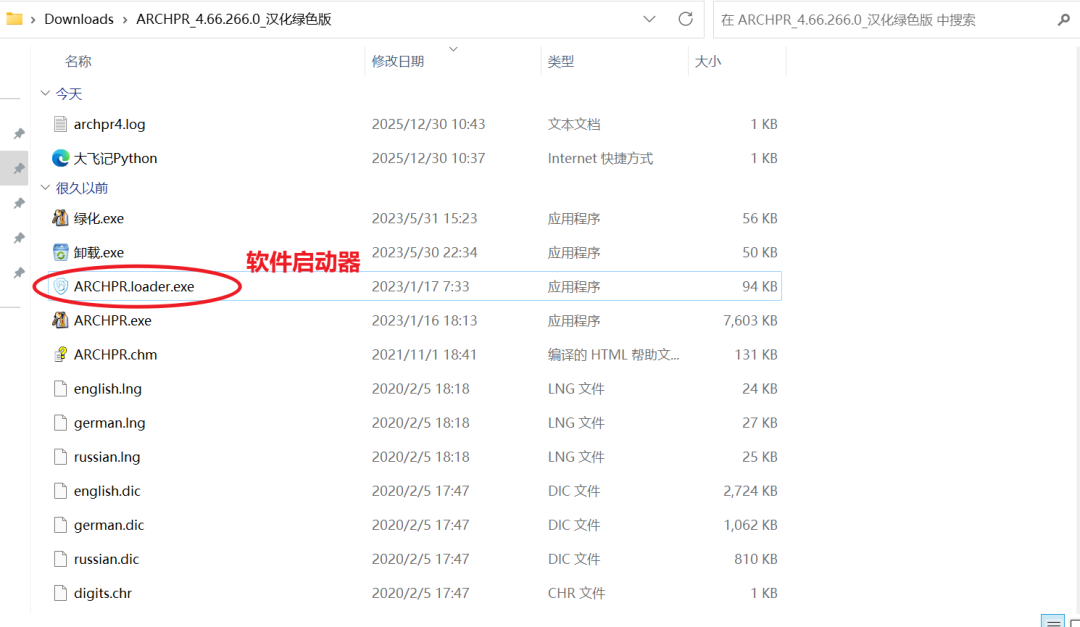Click the english.dic file icon
Screen dimensions: 1080x627
point(61,491)
